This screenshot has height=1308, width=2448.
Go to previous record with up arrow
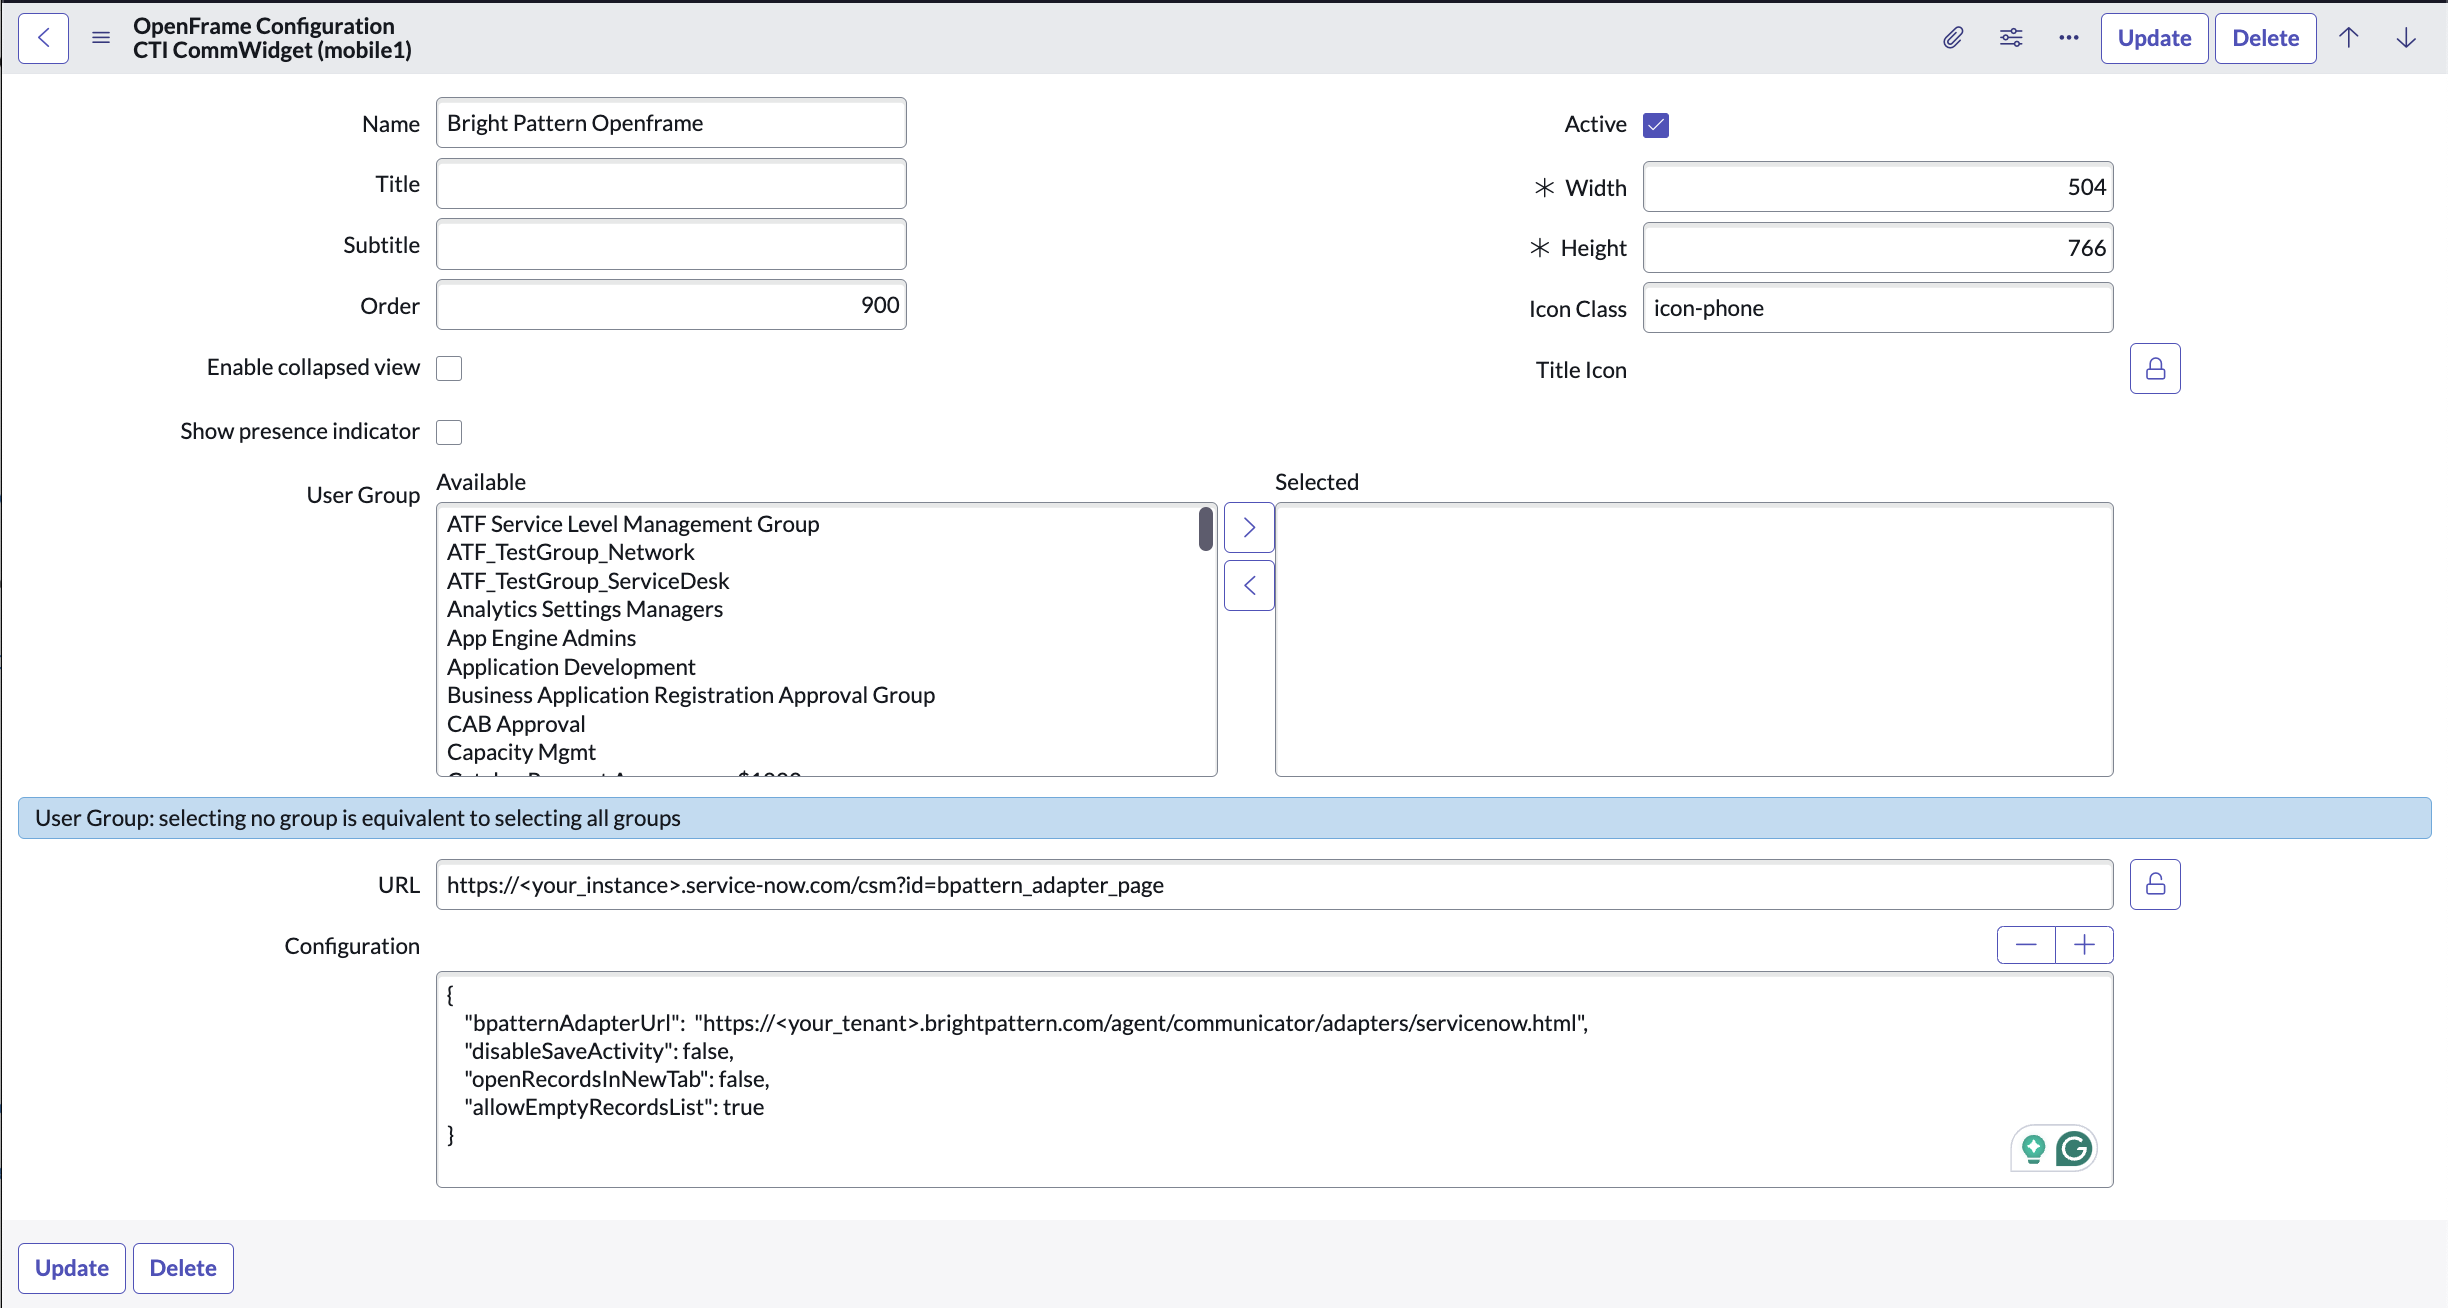(x=2349, y=38)
